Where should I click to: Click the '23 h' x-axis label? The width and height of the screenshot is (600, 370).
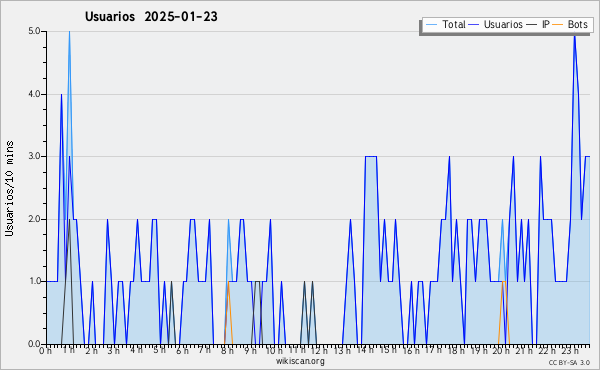[570, 351]
